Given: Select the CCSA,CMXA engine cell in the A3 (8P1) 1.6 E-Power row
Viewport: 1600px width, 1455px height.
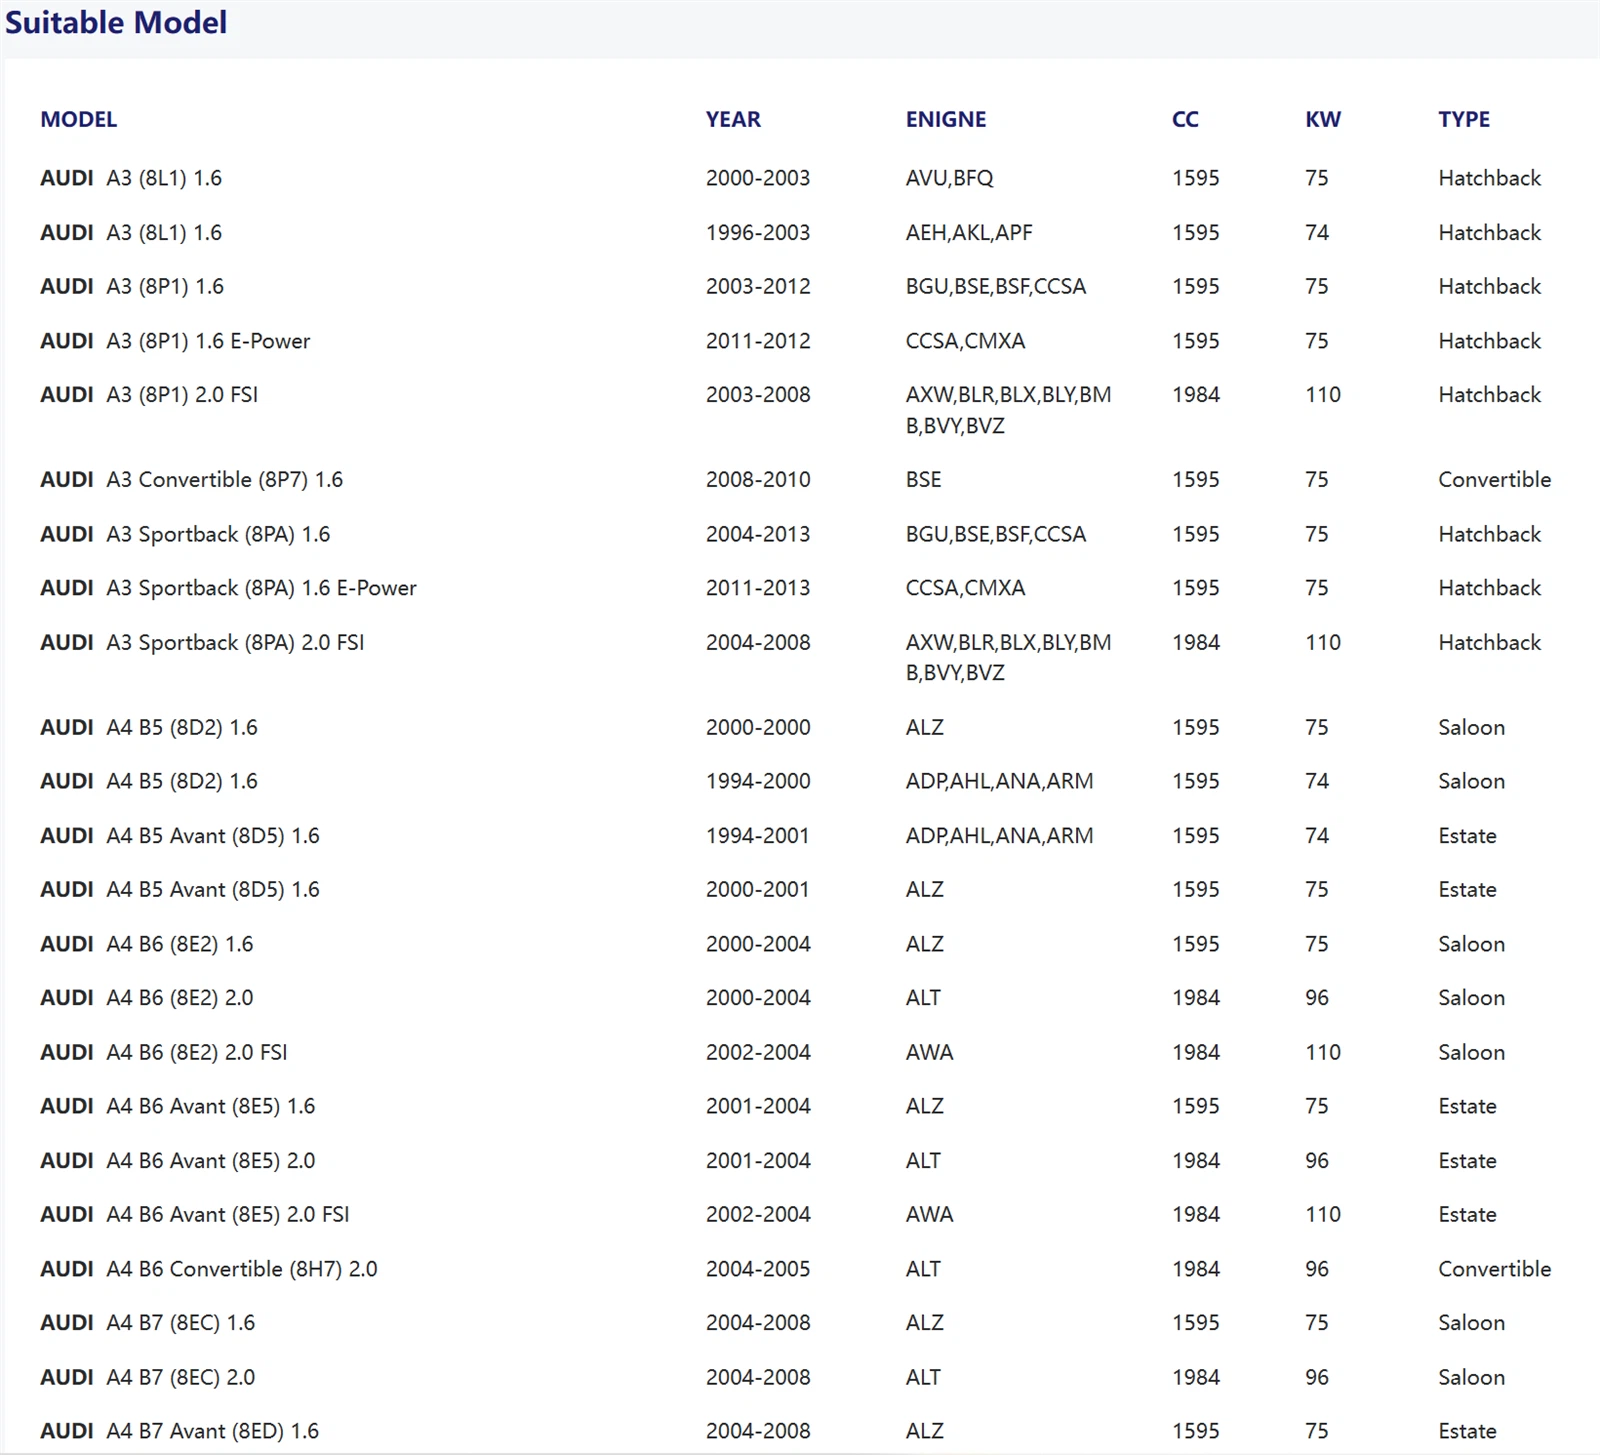Looking at the screenshot, I should (x=965, y=341).
